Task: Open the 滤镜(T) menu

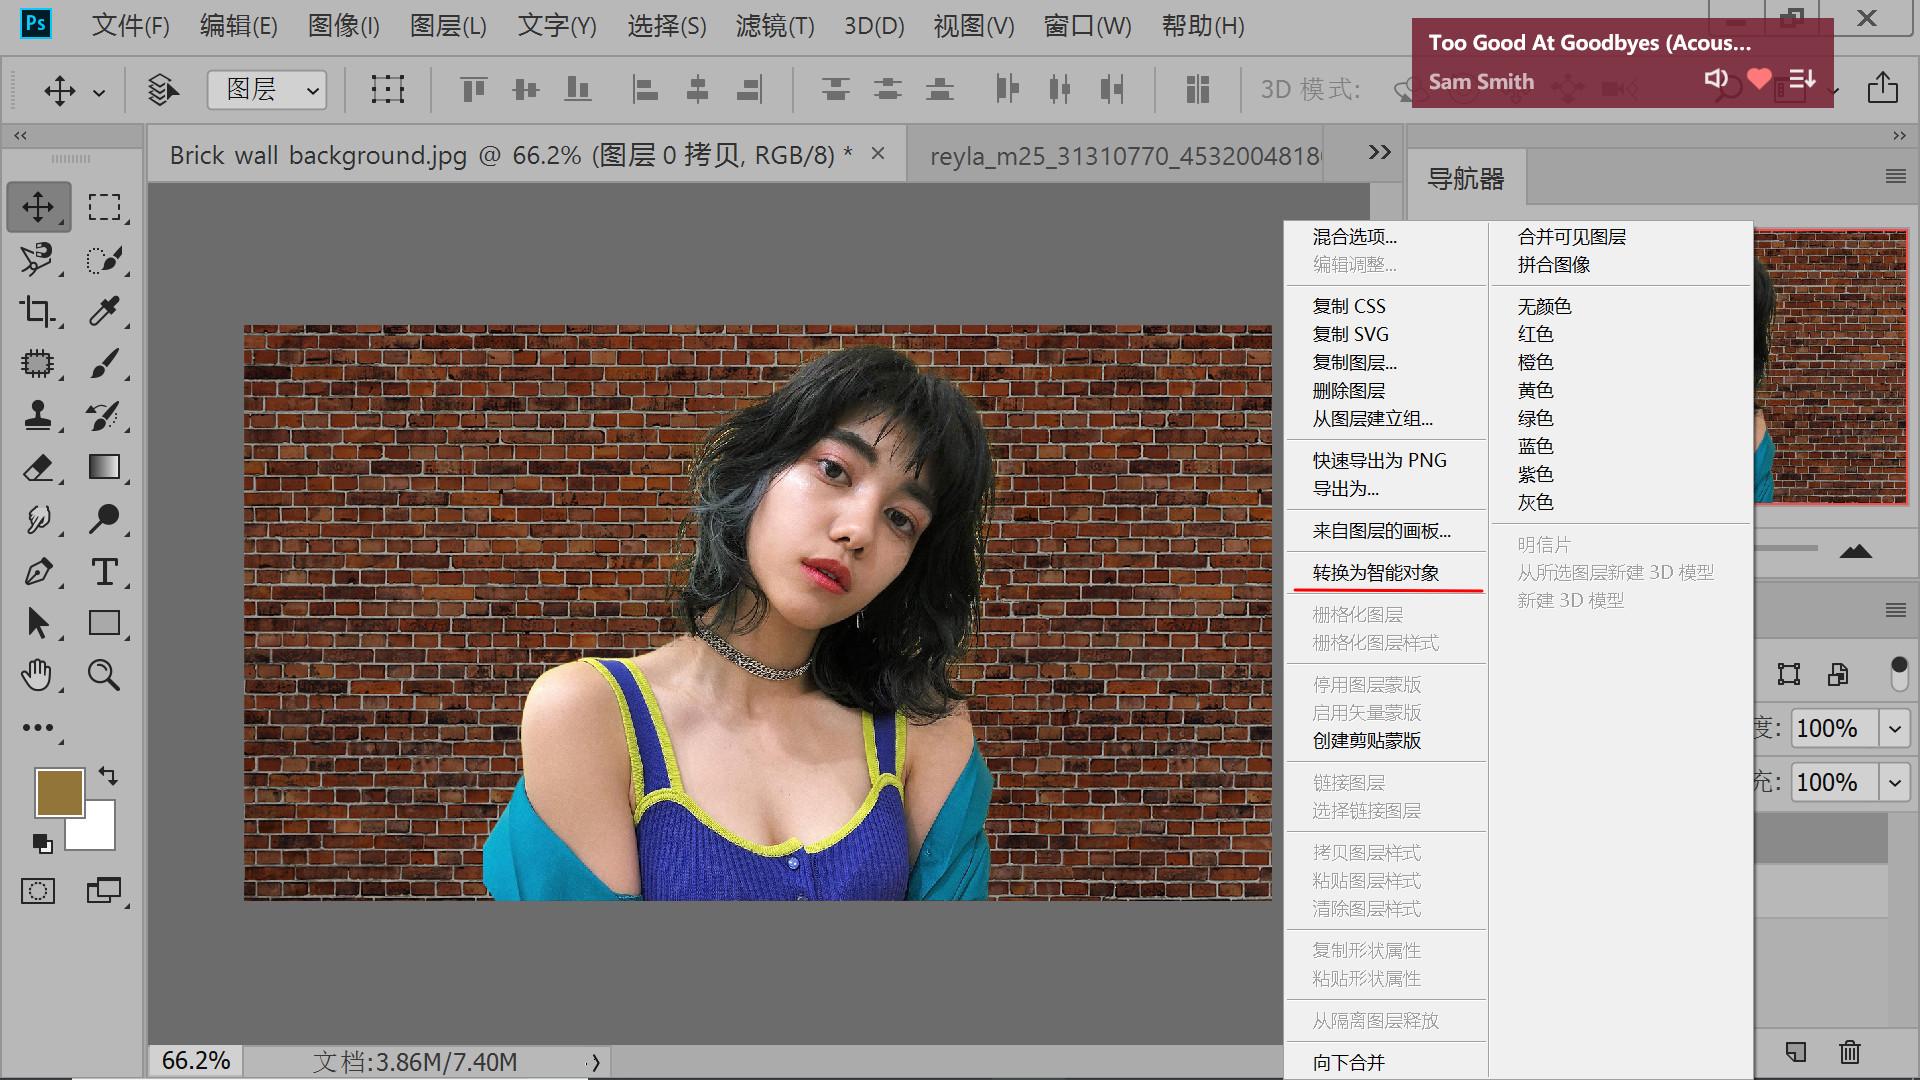Action: point(774,26)
